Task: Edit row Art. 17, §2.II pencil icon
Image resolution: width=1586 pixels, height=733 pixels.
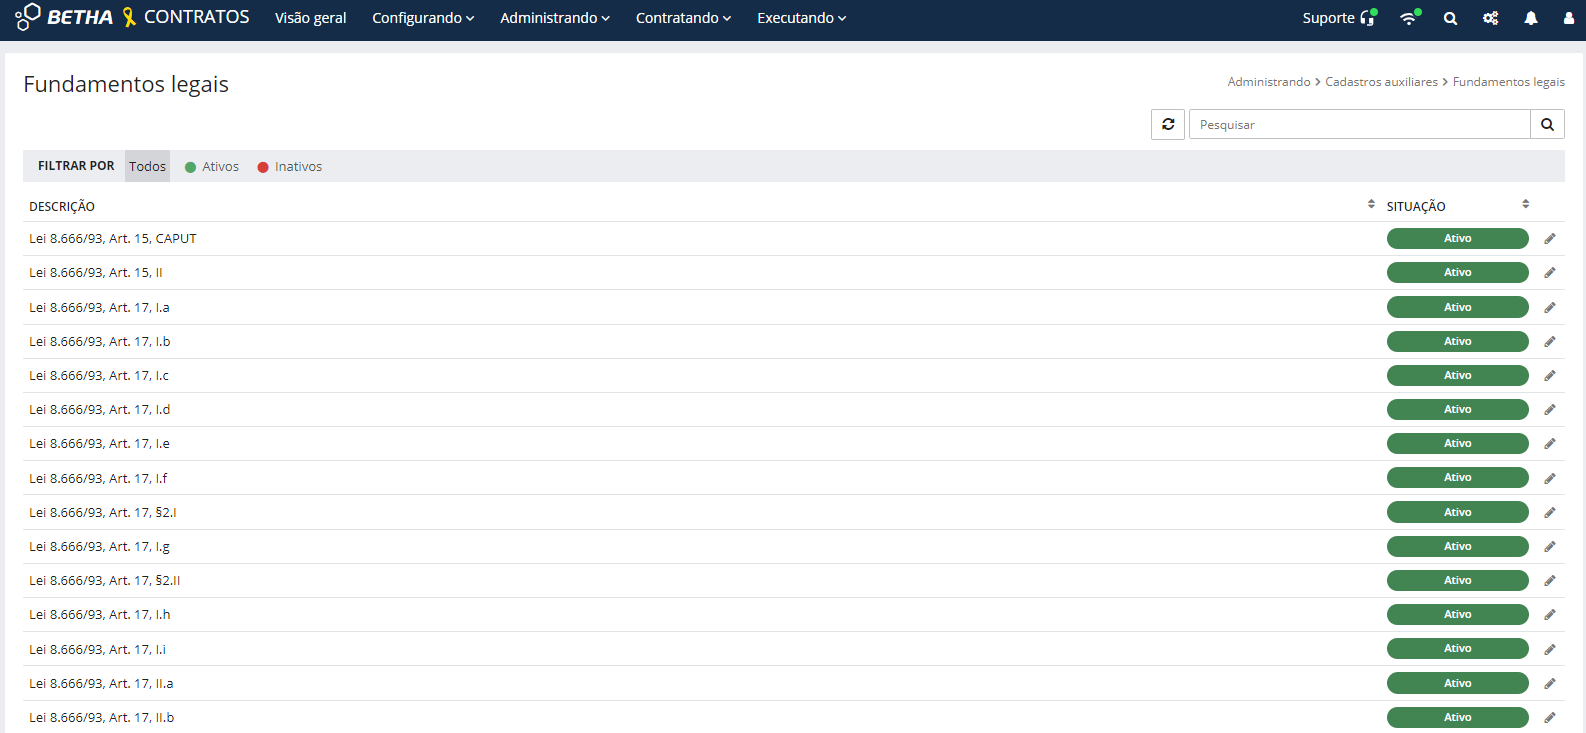Action: (x=1550, y=580)
